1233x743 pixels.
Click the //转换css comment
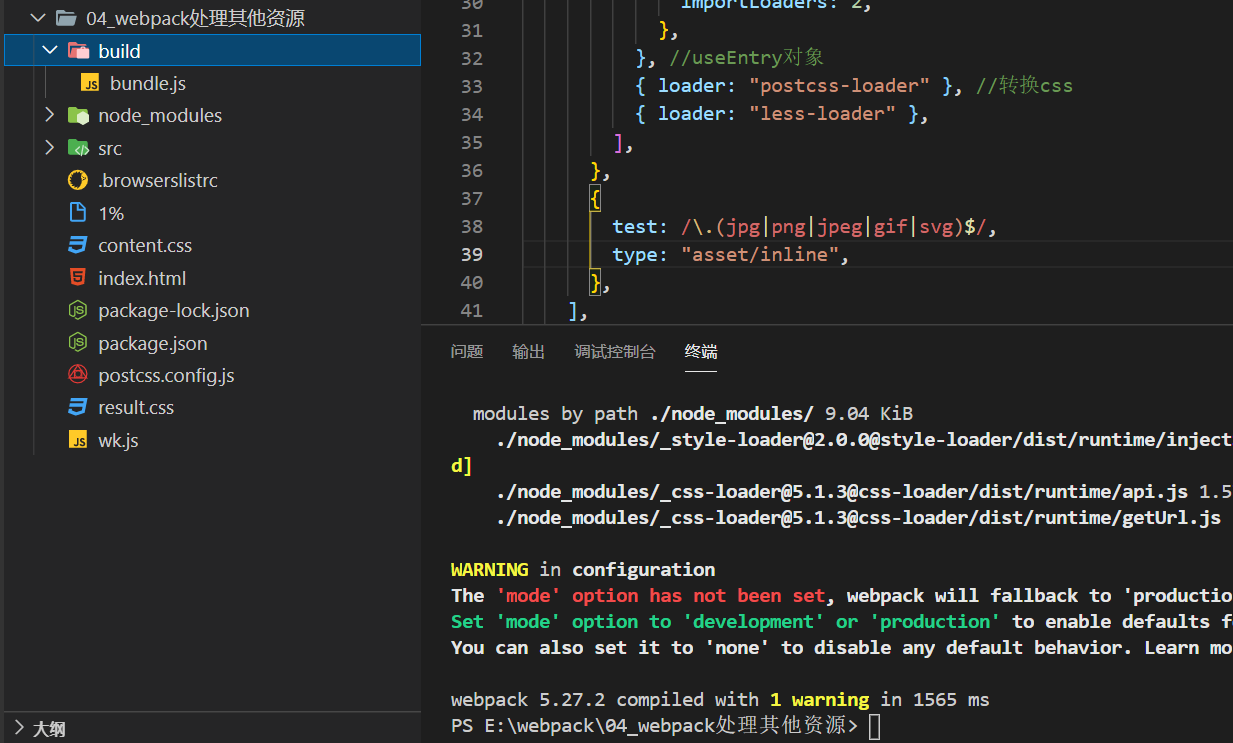1024,86
